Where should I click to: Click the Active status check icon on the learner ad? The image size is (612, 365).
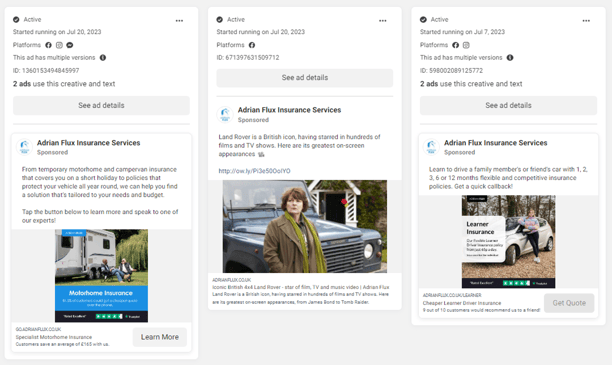point(423,20)
